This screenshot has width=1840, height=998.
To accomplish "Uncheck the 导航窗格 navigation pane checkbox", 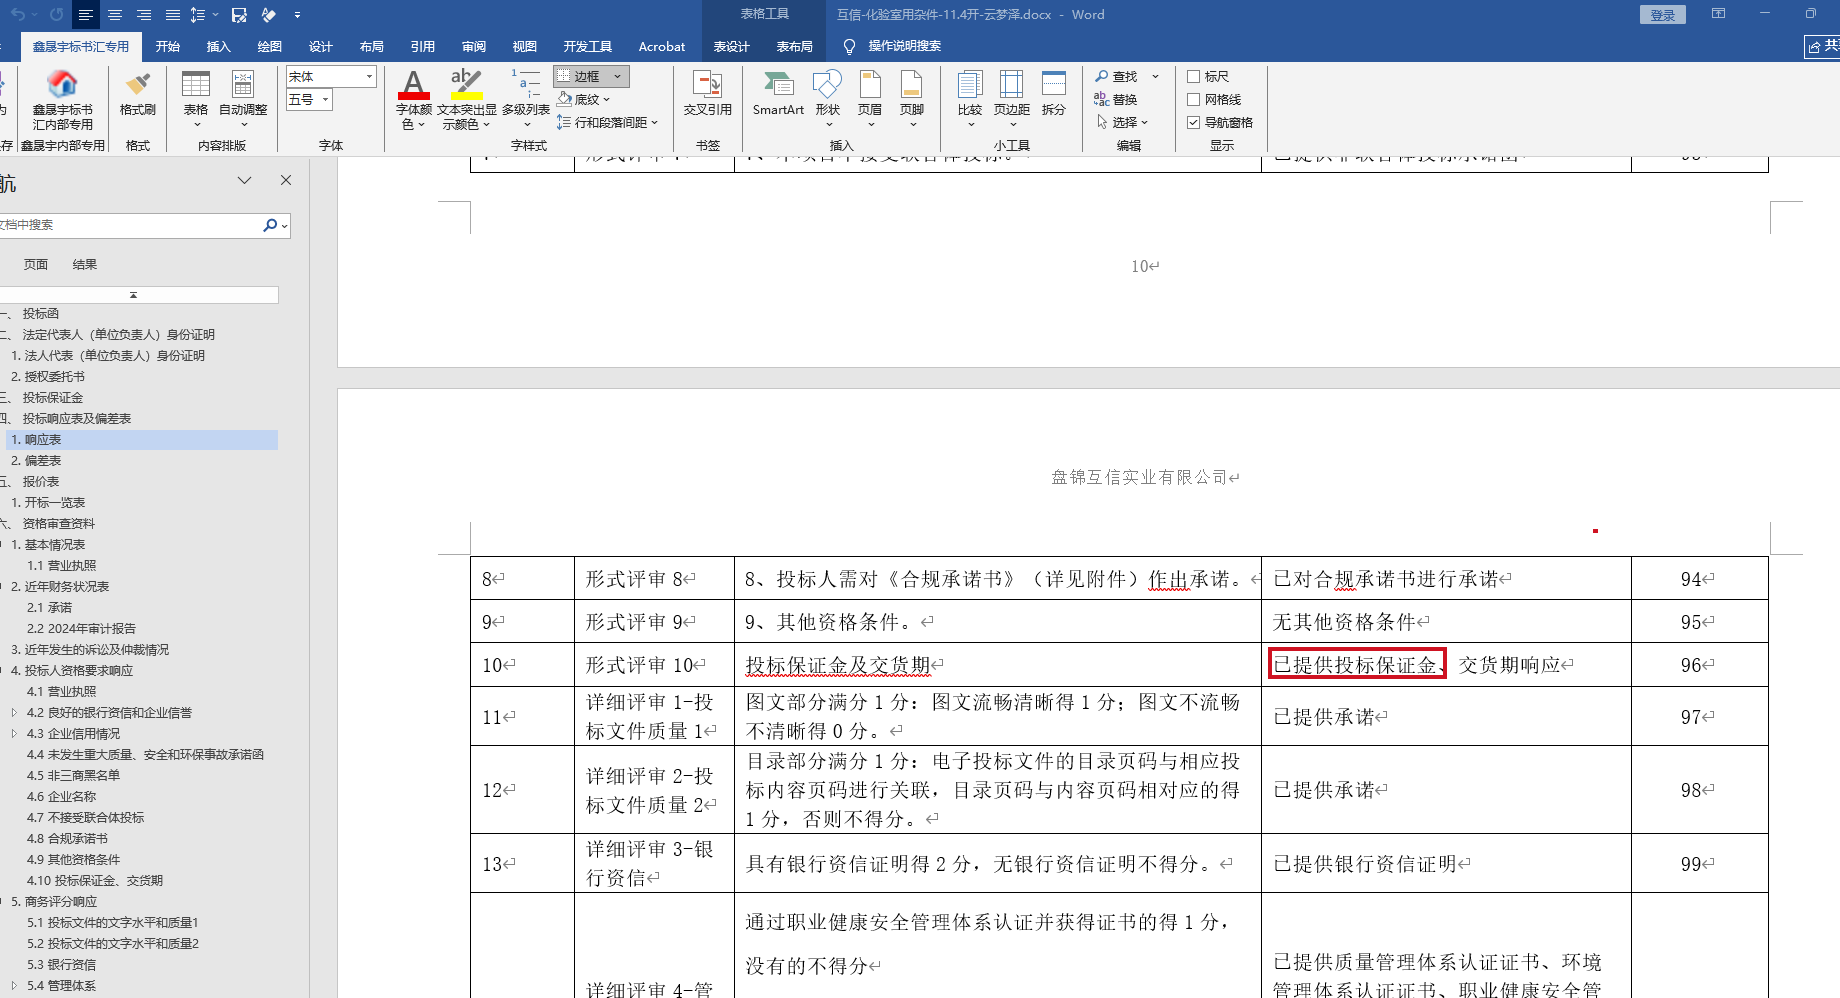I will point(1193,123).
